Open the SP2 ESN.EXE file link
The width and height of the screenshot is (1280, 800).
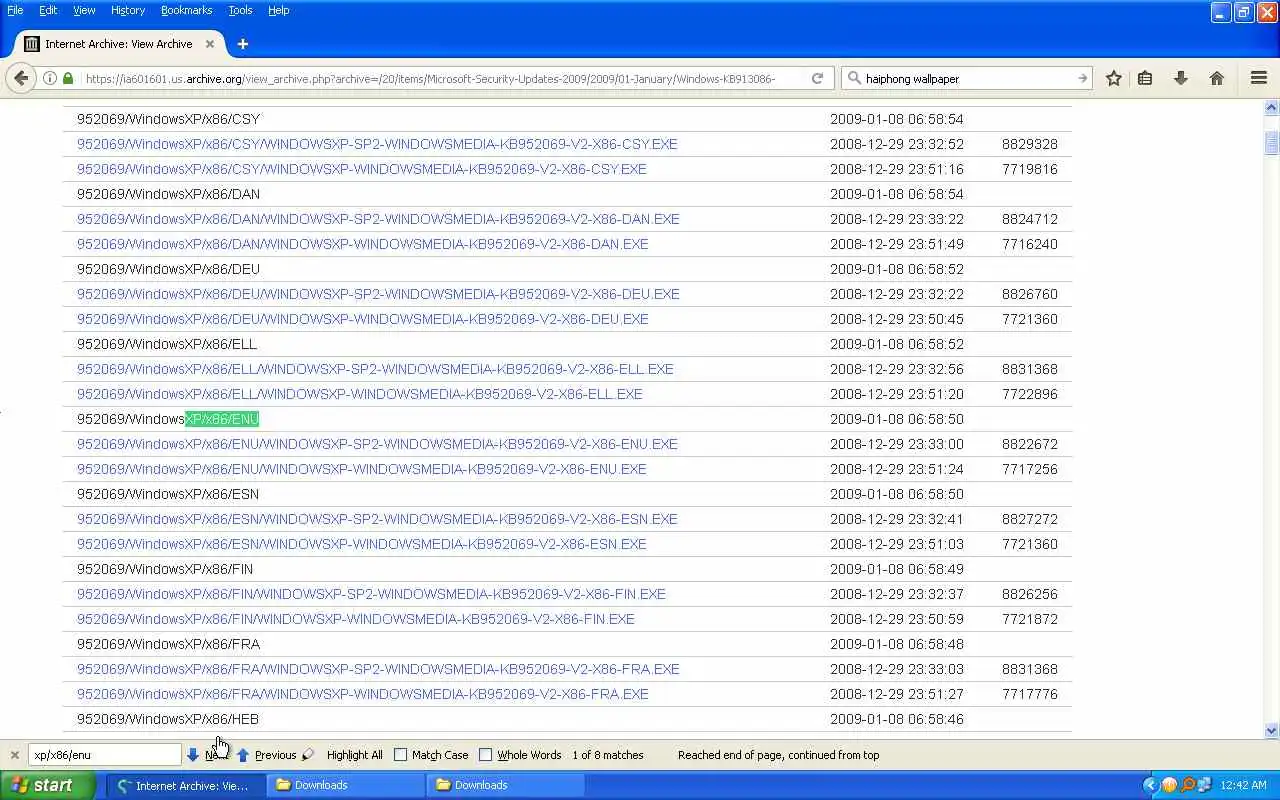pyautogui.click(x=377, y=519)
